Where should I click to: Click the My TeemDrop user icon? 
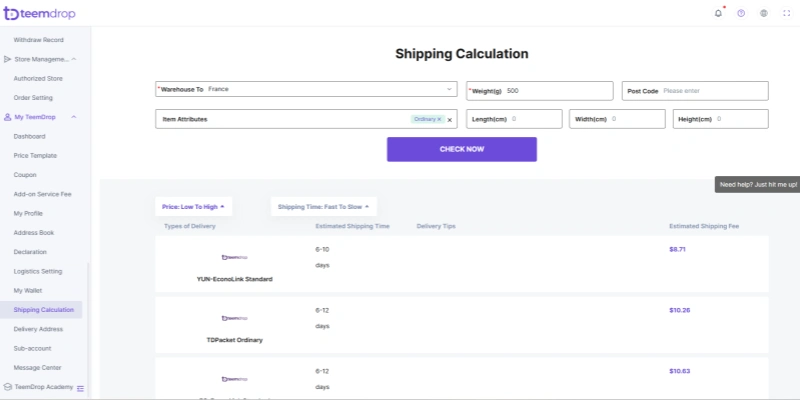click(7, 117)
